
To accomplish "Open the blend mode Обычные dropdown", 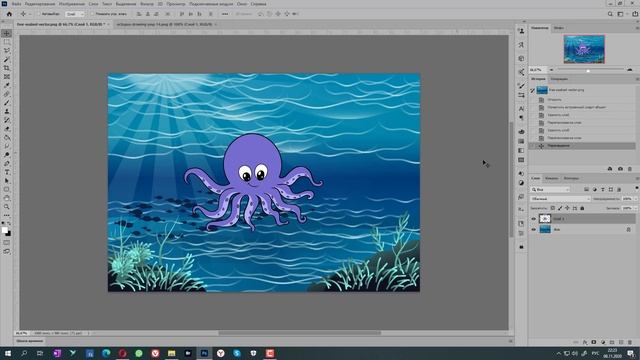I will 560,199.
